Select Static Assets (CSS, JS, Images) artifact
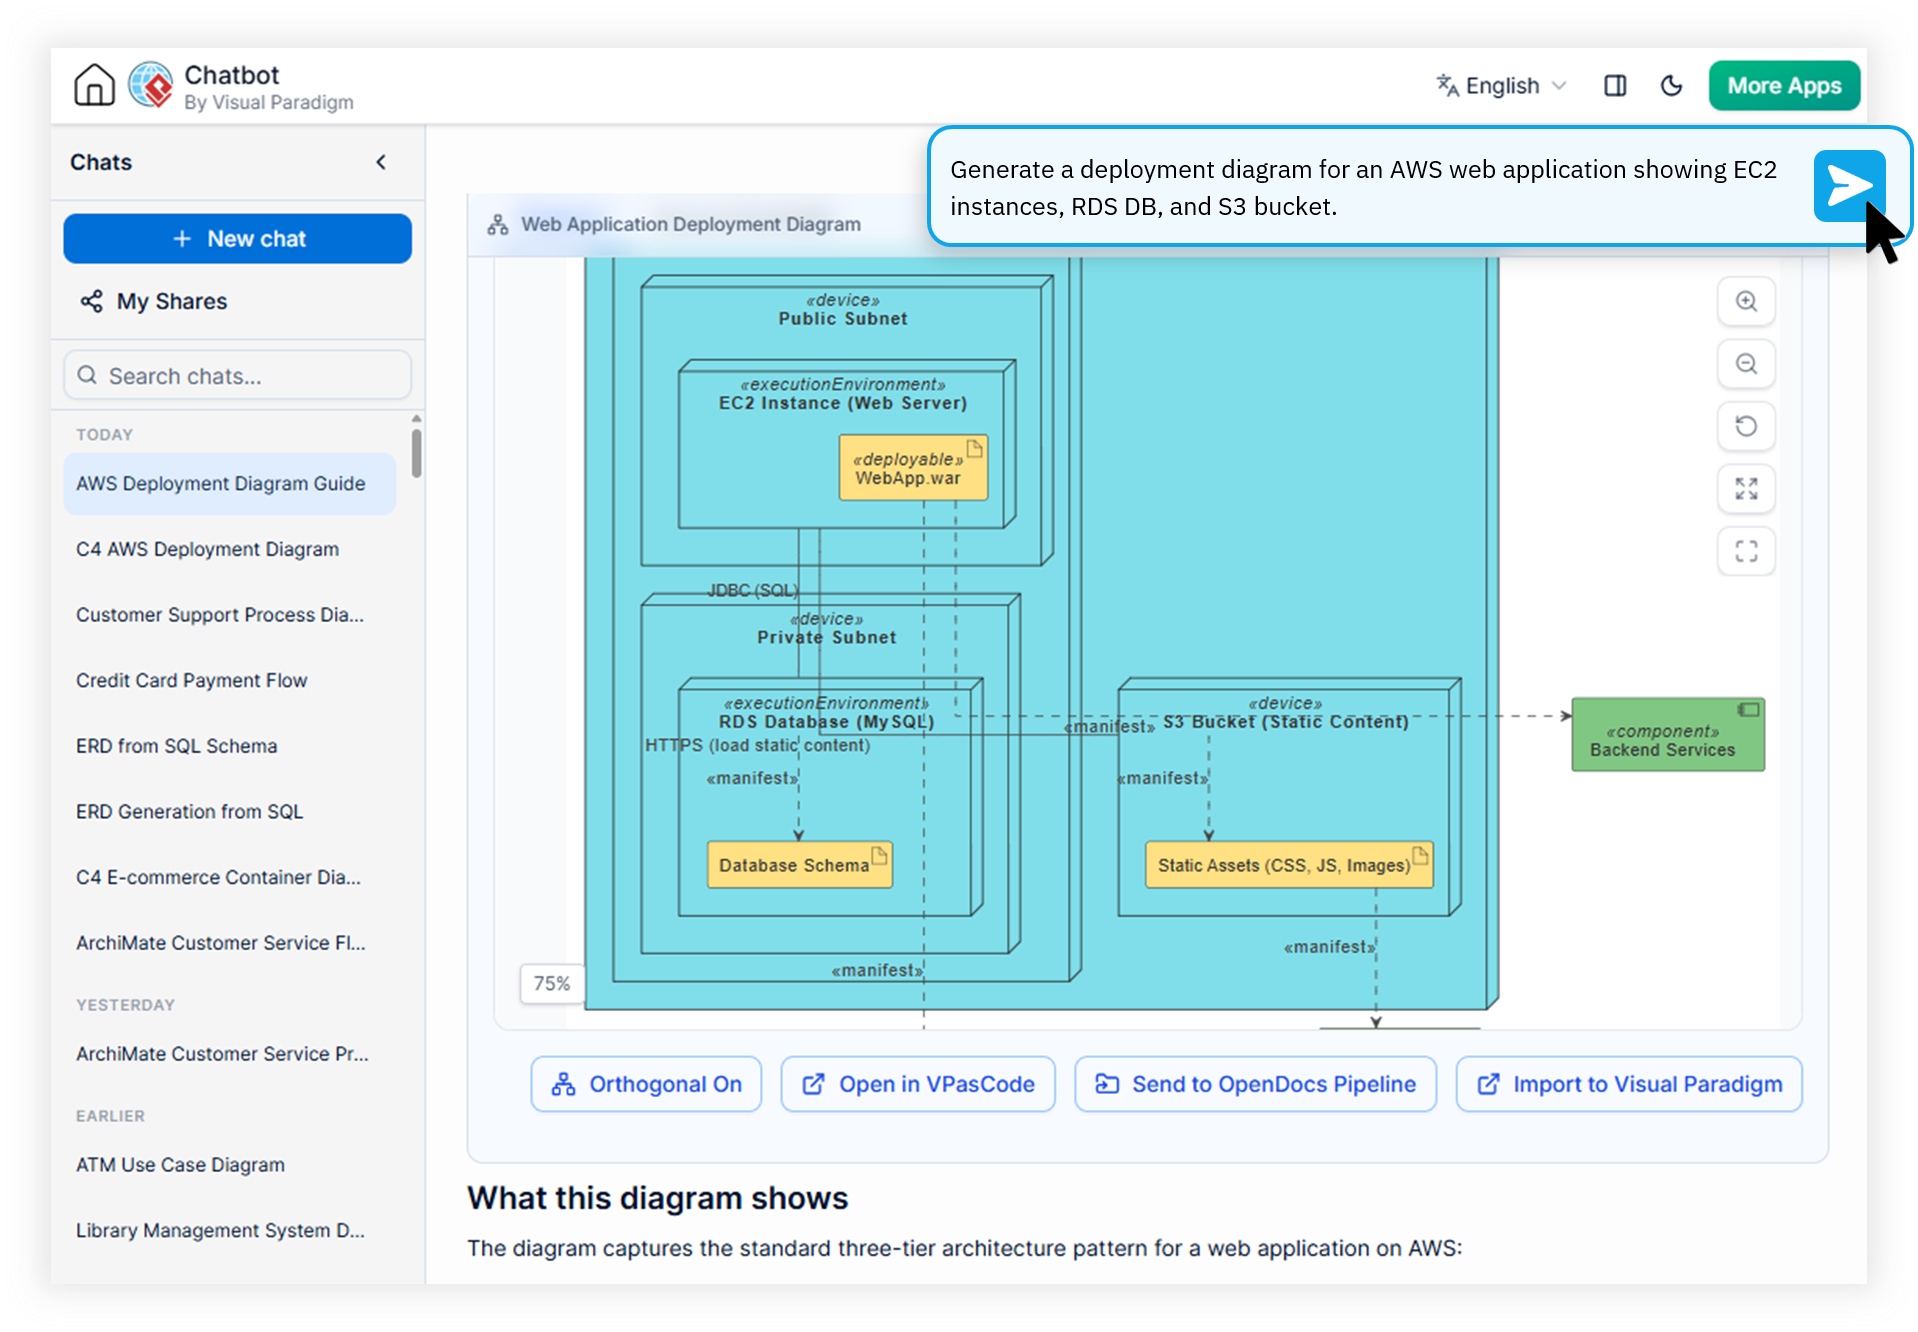Image resolution: width=1918 pixels, height=1332 pixels. [1289, 865]
